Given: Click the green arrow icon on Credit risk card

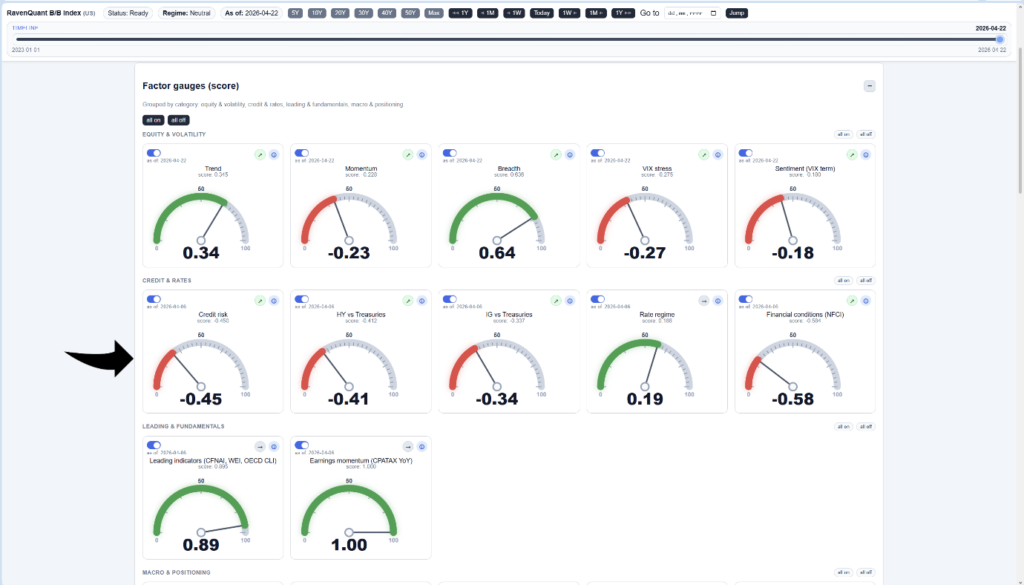Looking at the screenshot, I should pyautogui.click(x=259, y=300).
